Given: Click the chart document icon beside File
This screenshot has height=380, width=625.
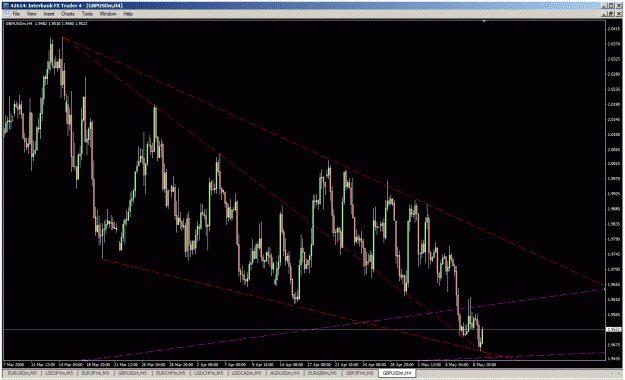Looking at the screenshot, I should (7, 14).
